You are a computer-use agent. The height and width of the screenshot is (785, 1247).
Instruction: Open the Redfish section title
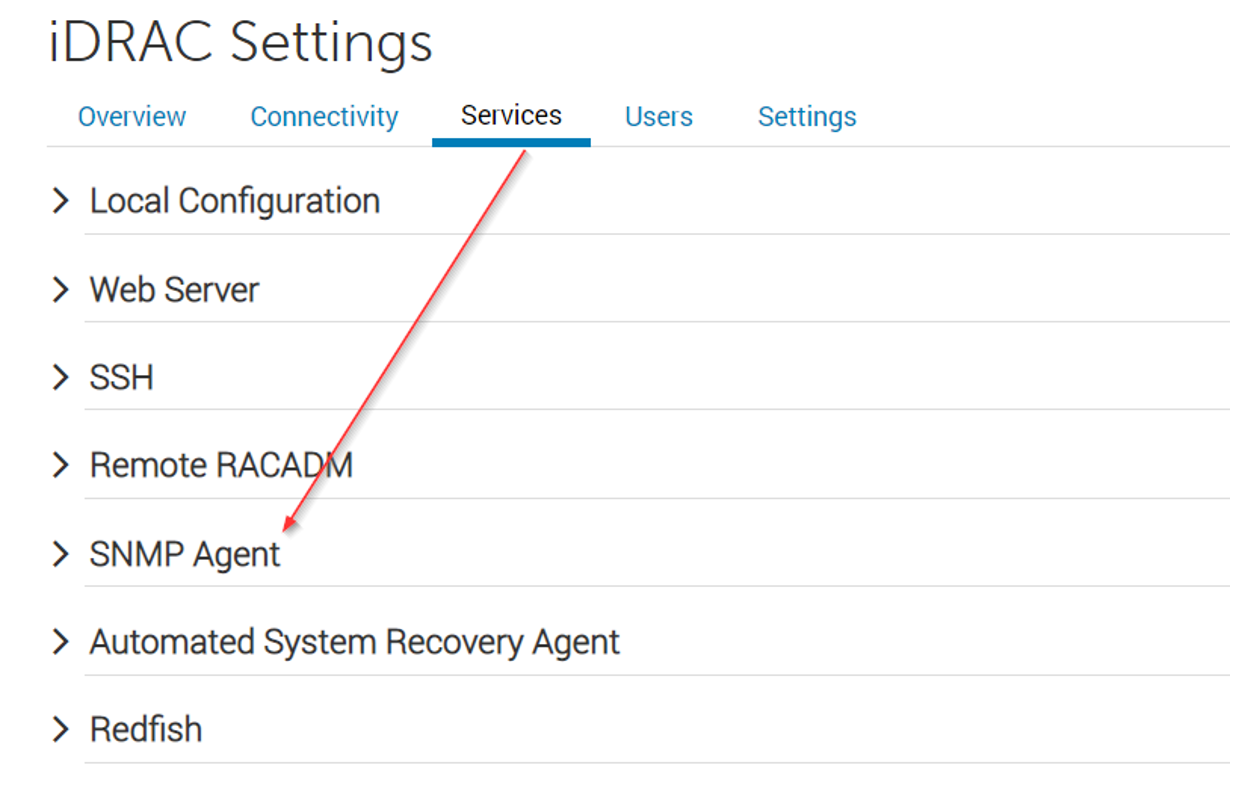(146, 730)
